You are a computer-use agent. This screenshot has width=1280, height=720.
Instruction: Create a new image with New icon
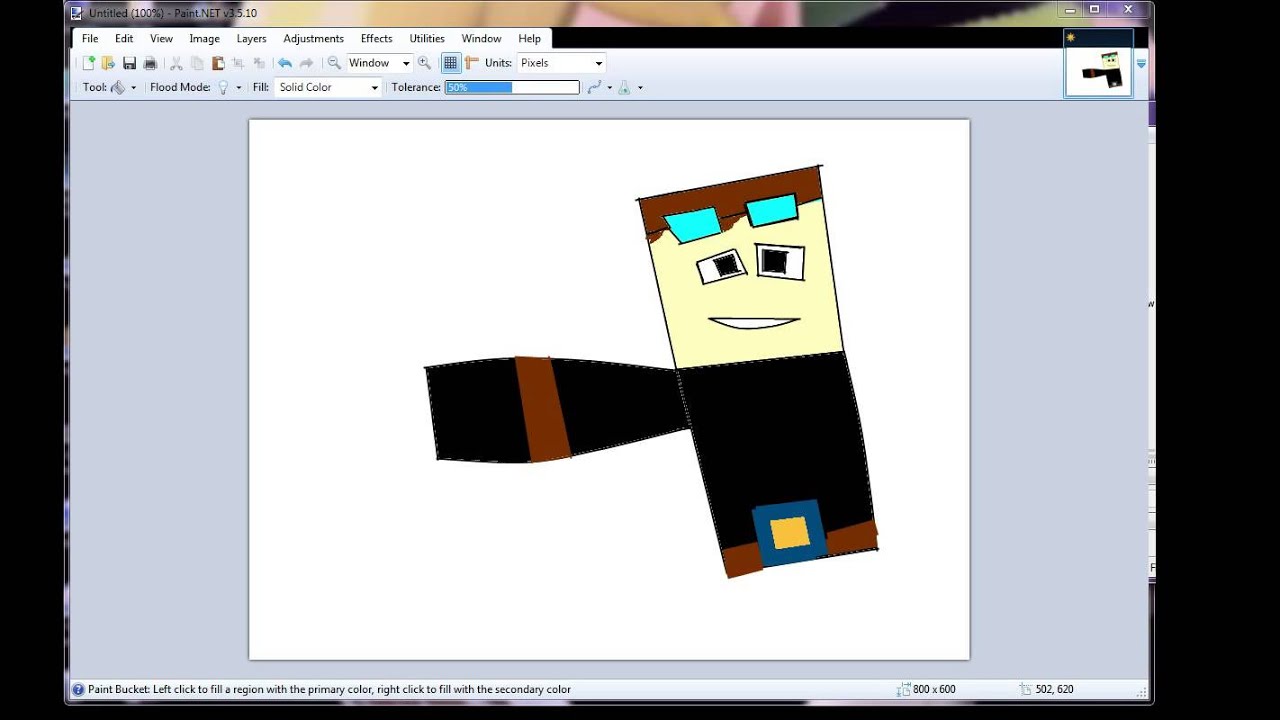pos(88,63)
